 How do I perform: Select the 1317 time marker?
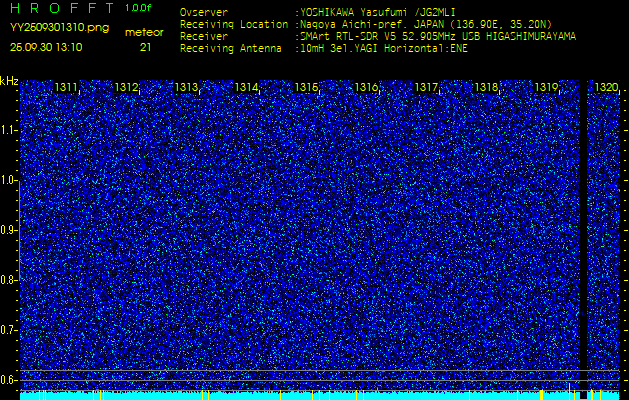coord(426,88)
